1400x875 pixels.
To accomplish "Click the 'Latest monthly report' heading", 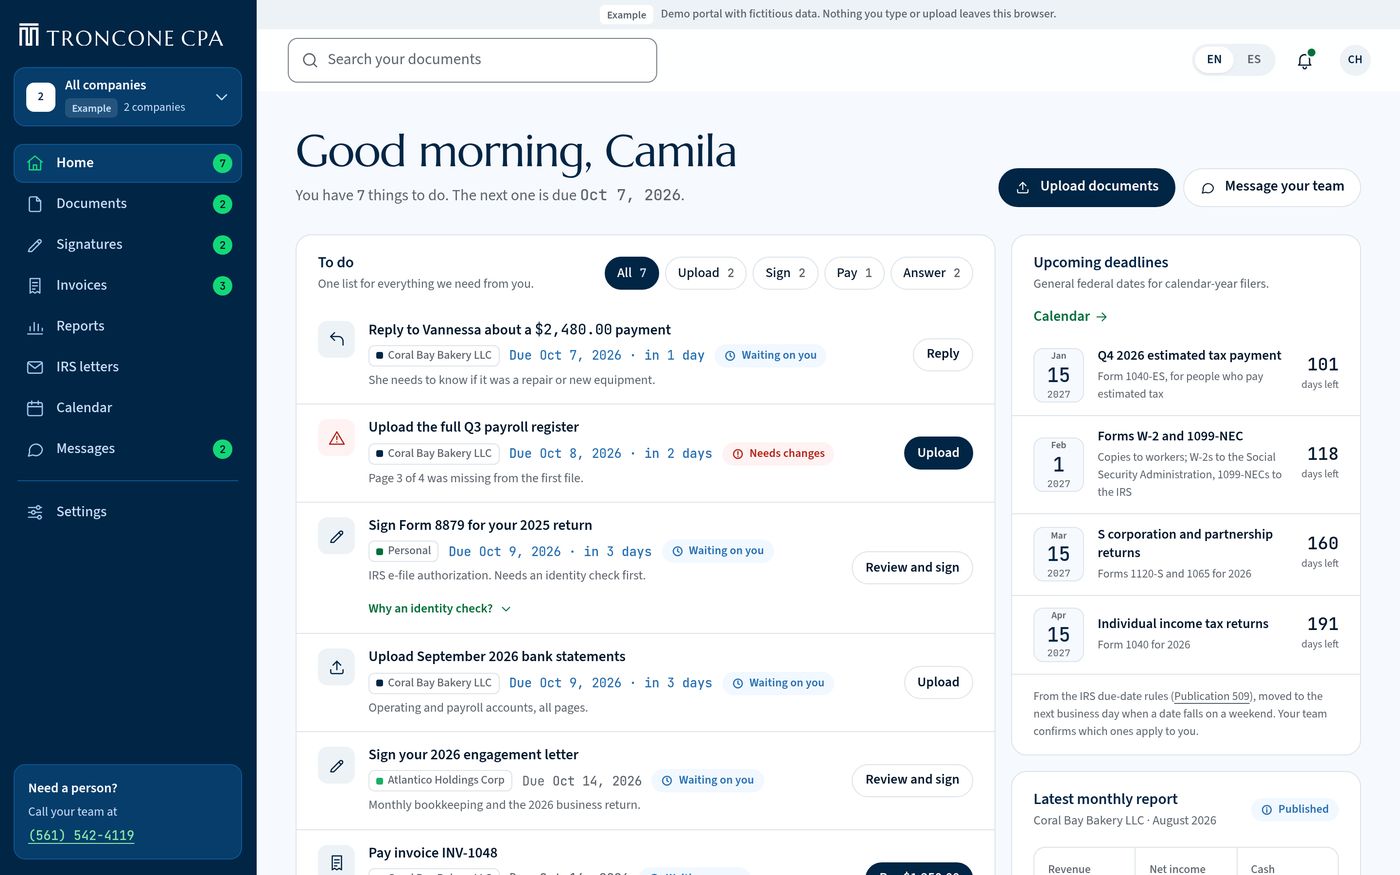I will tap(1105, 800).
